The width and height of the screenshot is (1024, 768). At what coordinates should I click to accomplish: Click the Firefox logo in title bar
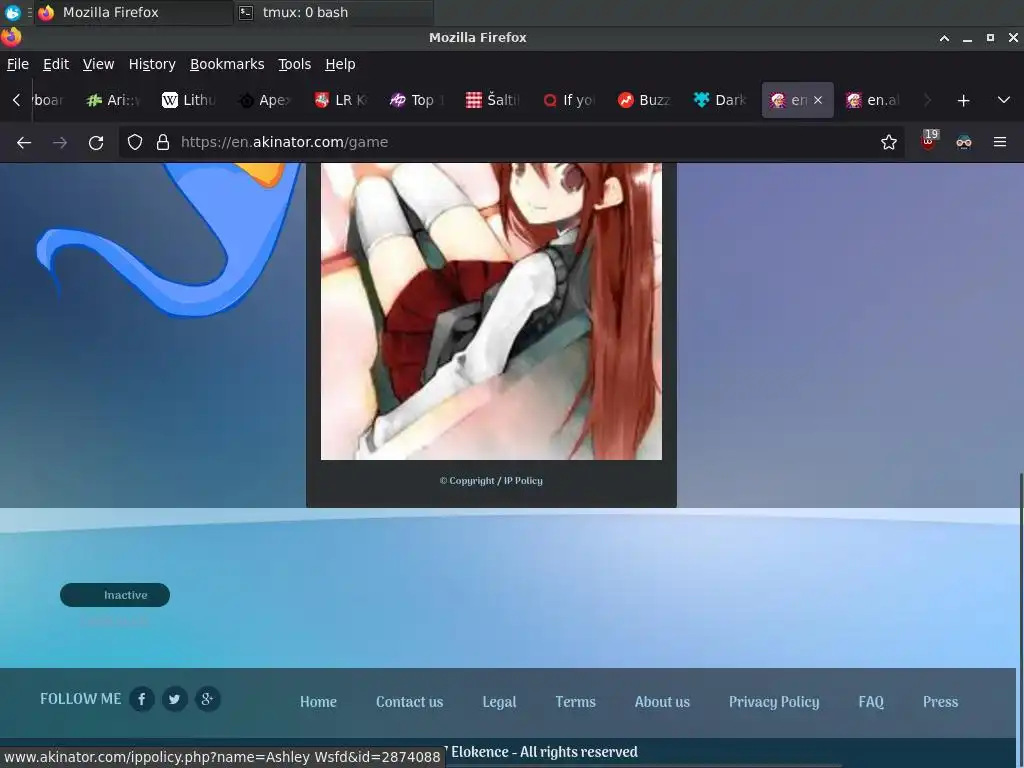pos(11,37)
